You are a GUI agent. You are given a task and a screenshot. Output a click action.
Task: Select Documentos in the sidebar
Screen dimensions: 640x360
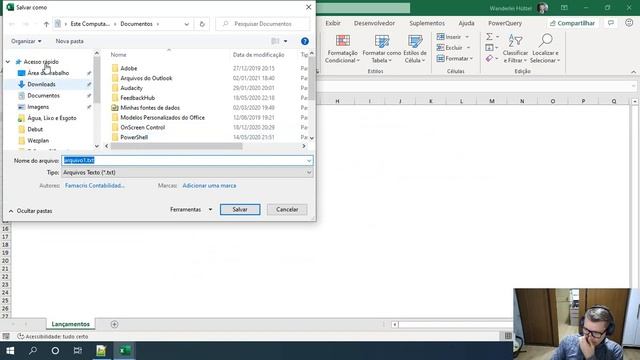pyautogui.click(x=43, y=96)
